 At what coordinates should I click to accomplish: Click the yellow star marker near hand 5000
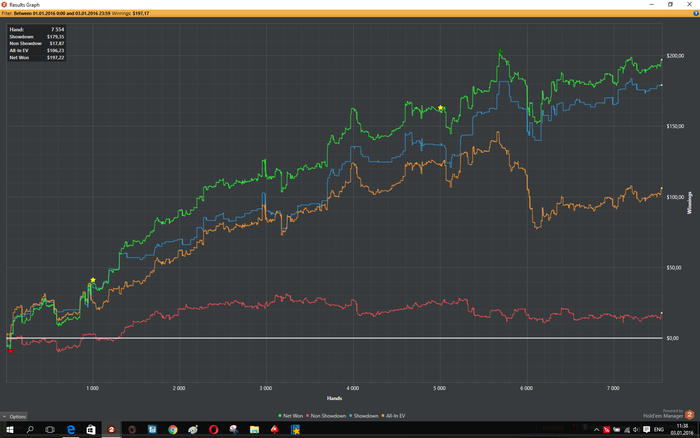click(440, 108)
